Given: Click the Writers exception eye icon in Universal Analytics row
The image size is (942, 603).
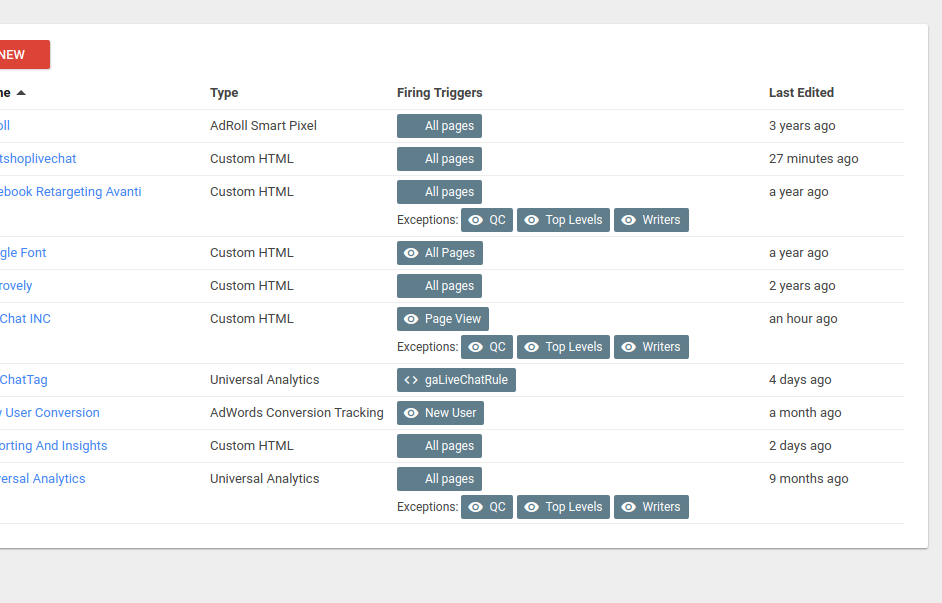Looking at the screenshot, I should tap(628, 507).
